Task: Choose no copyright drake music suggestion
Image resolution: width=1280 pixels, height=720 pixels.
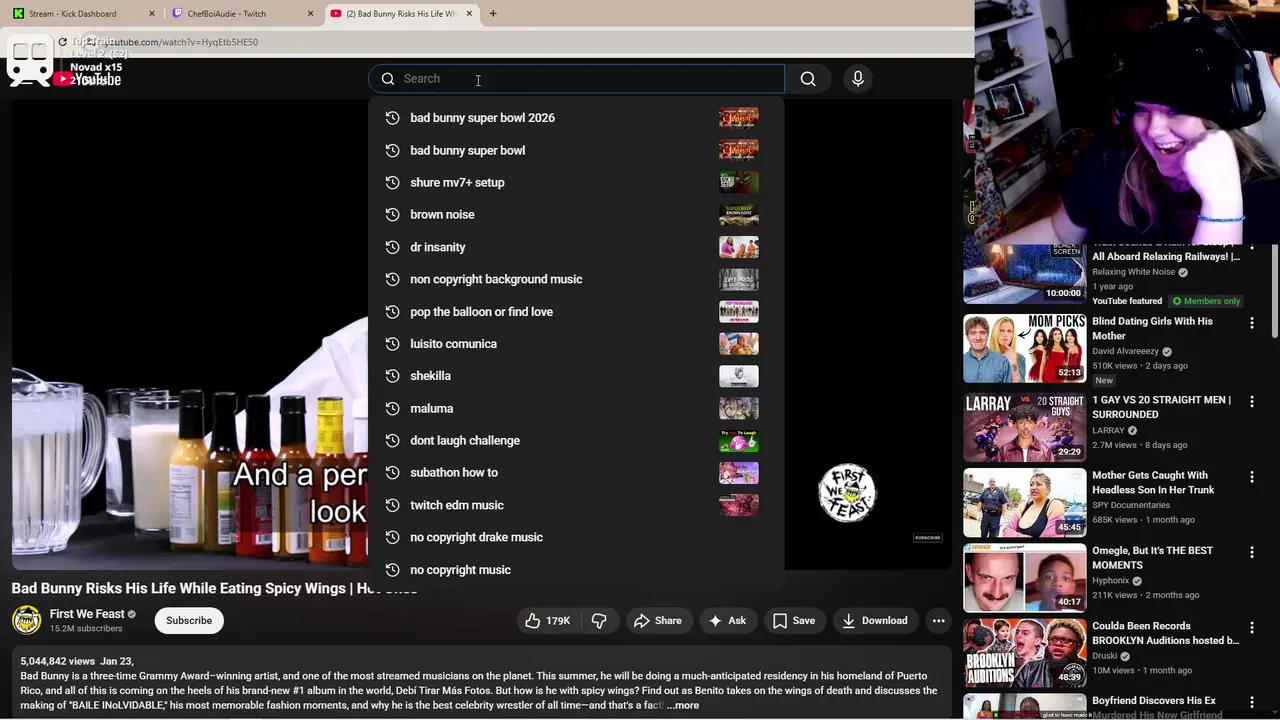Action: click(577, 537)
